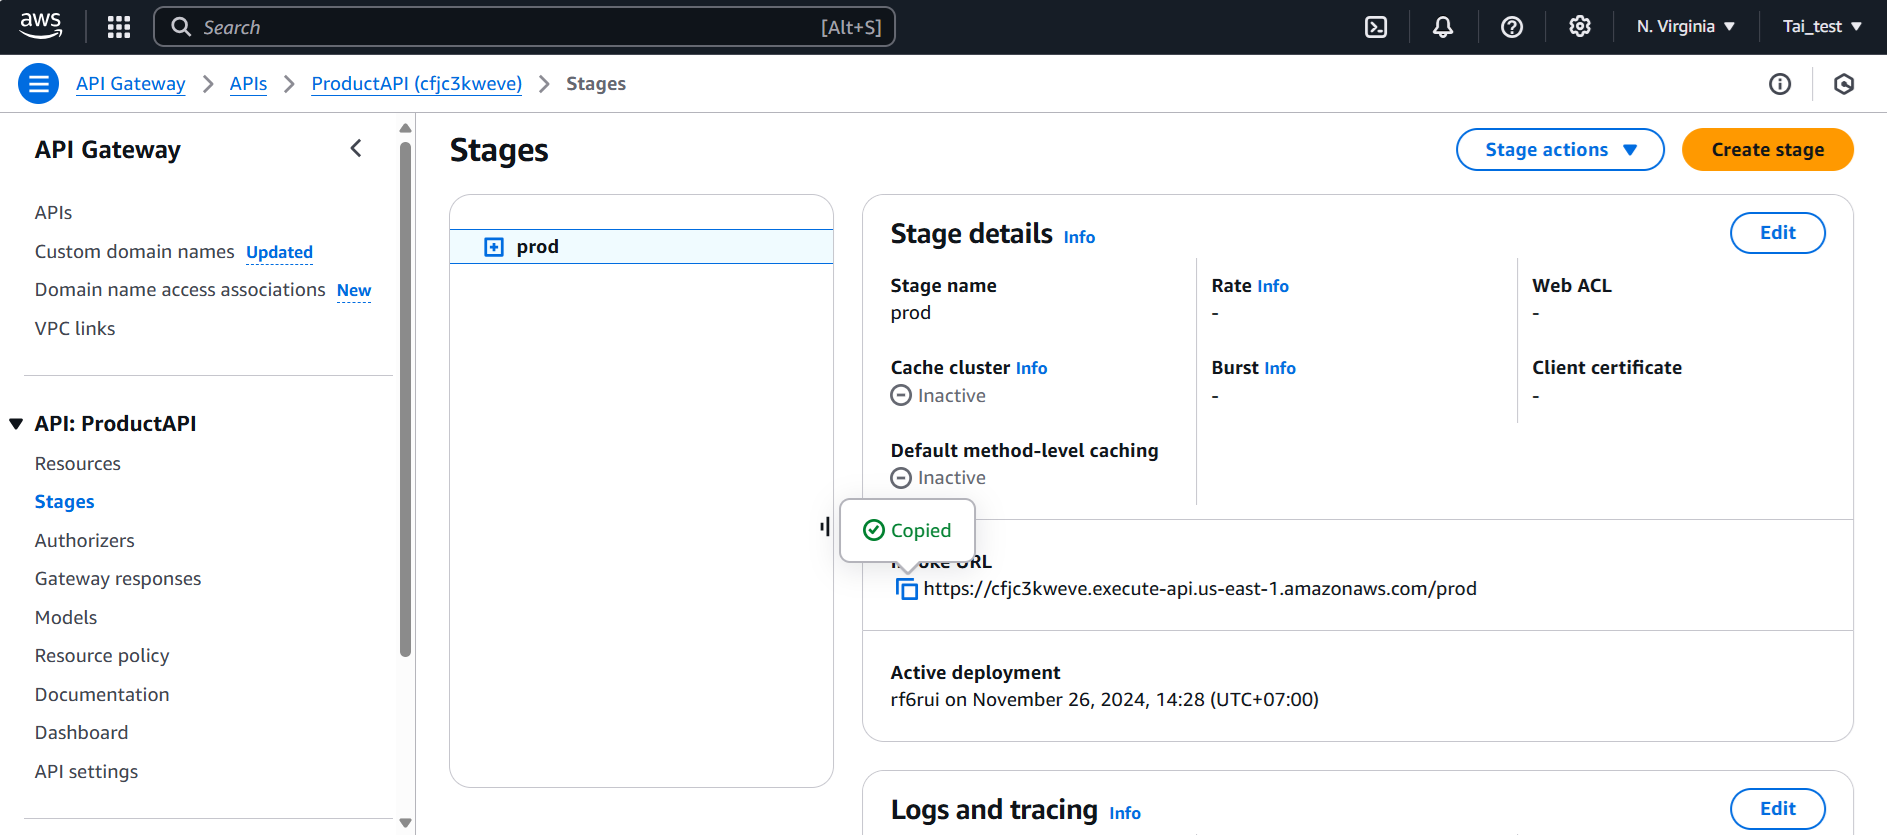Toggle the hamburger navigation menu button
This screenshot has height=835, width=1887.
click(x=39, y=84)
